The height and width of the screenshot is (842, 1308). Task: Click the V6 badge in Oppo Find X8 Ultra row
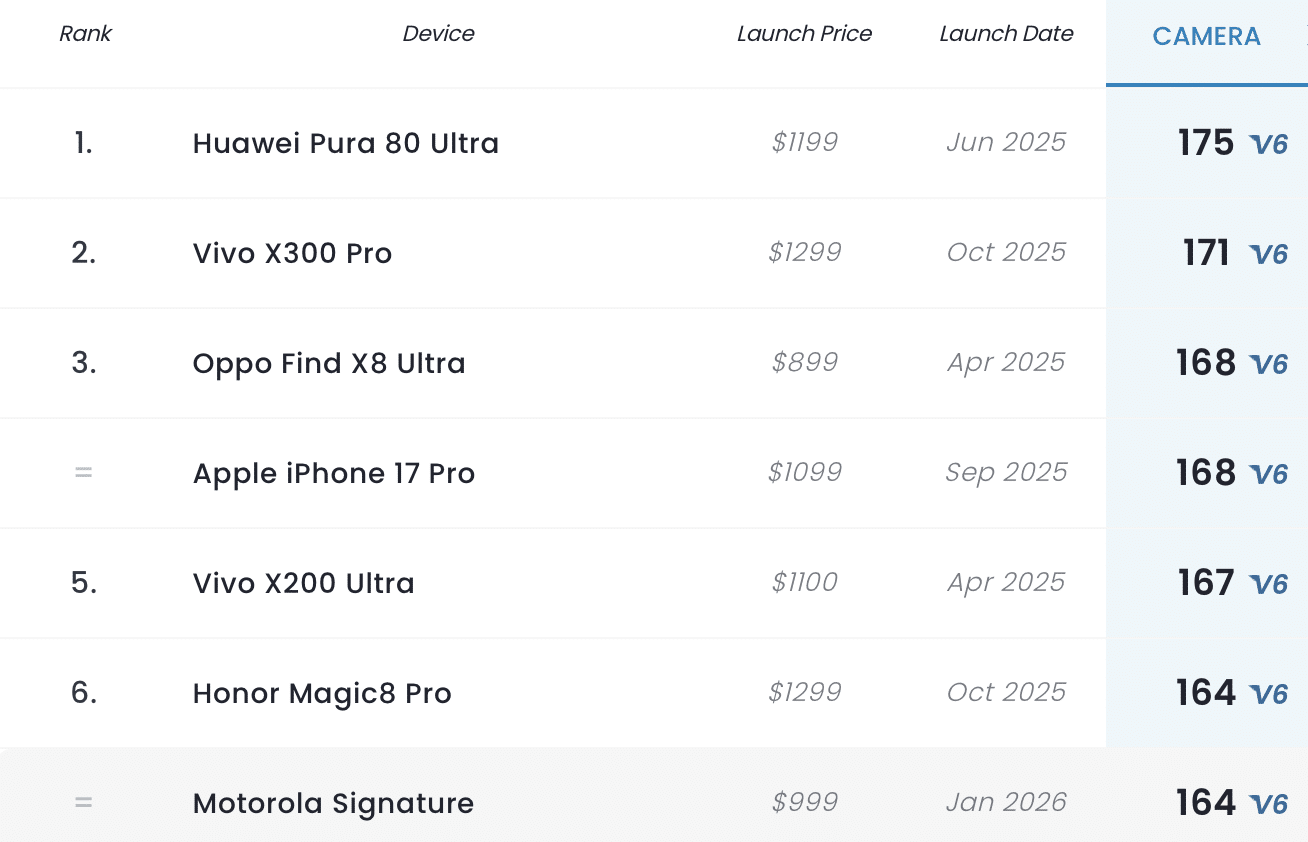pos(1269,365)
